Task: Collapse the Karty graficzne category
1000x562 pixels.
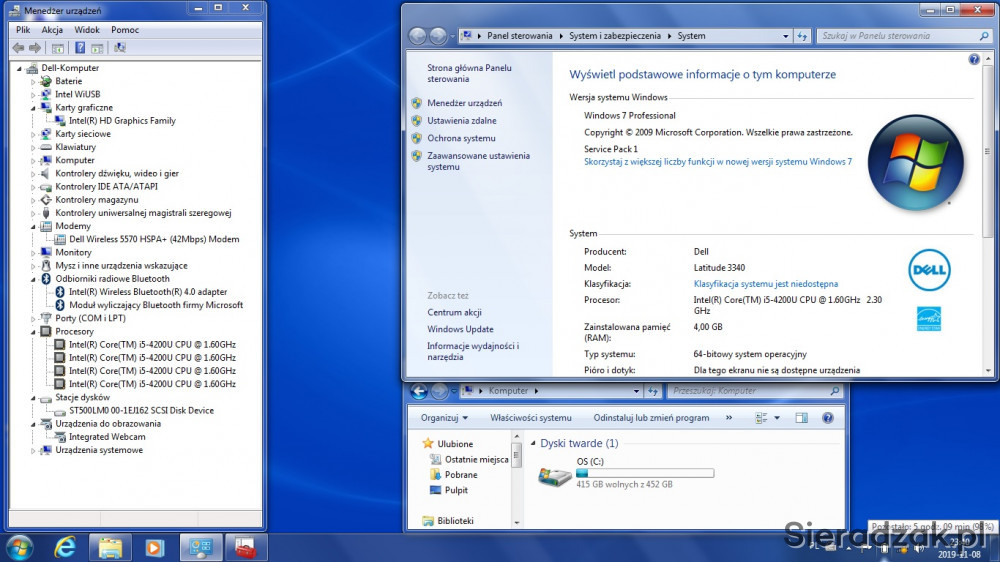Action: (33, 108)
